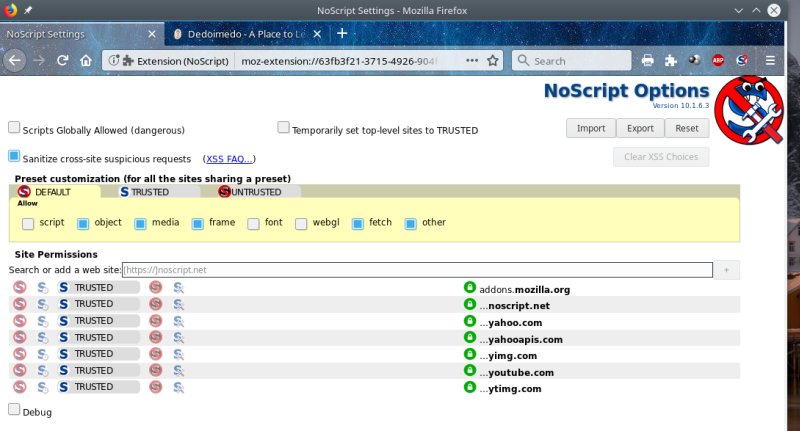Enable Scripts Globally Allowed checkbox
The height and width of the screenshot is (431, 800).
click(14, 128)
